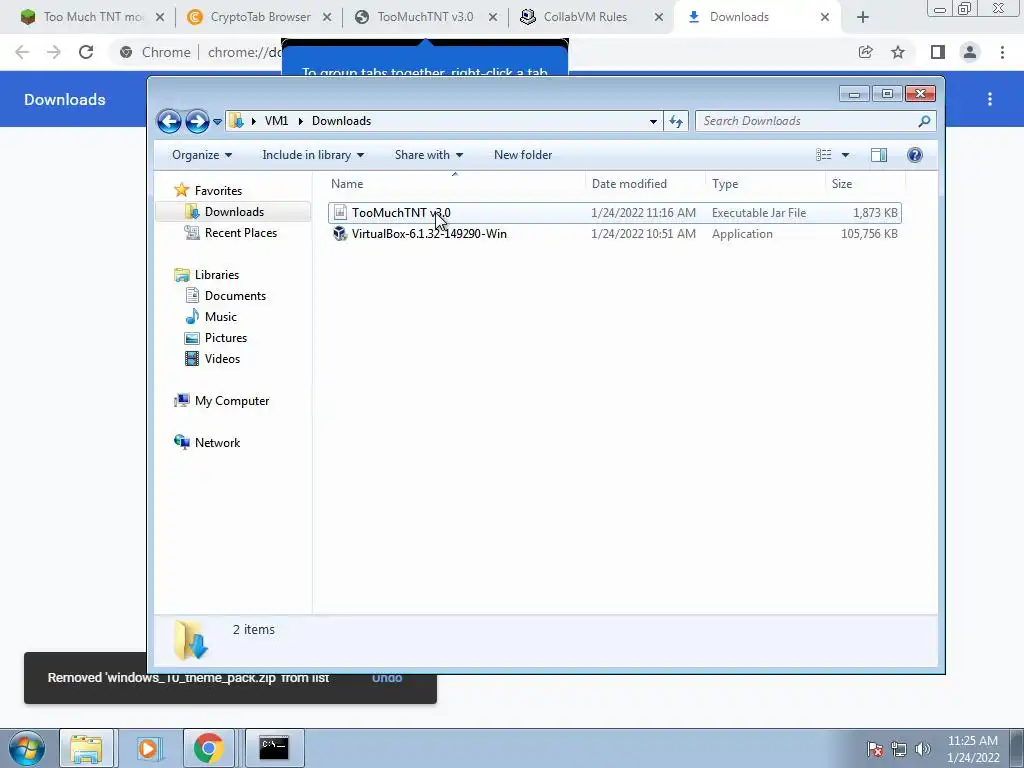Image resolution: width=1024 pixels, height=768 pixels.
Task: Close the CryptoTab Browser tab
Action: [327, 17]
